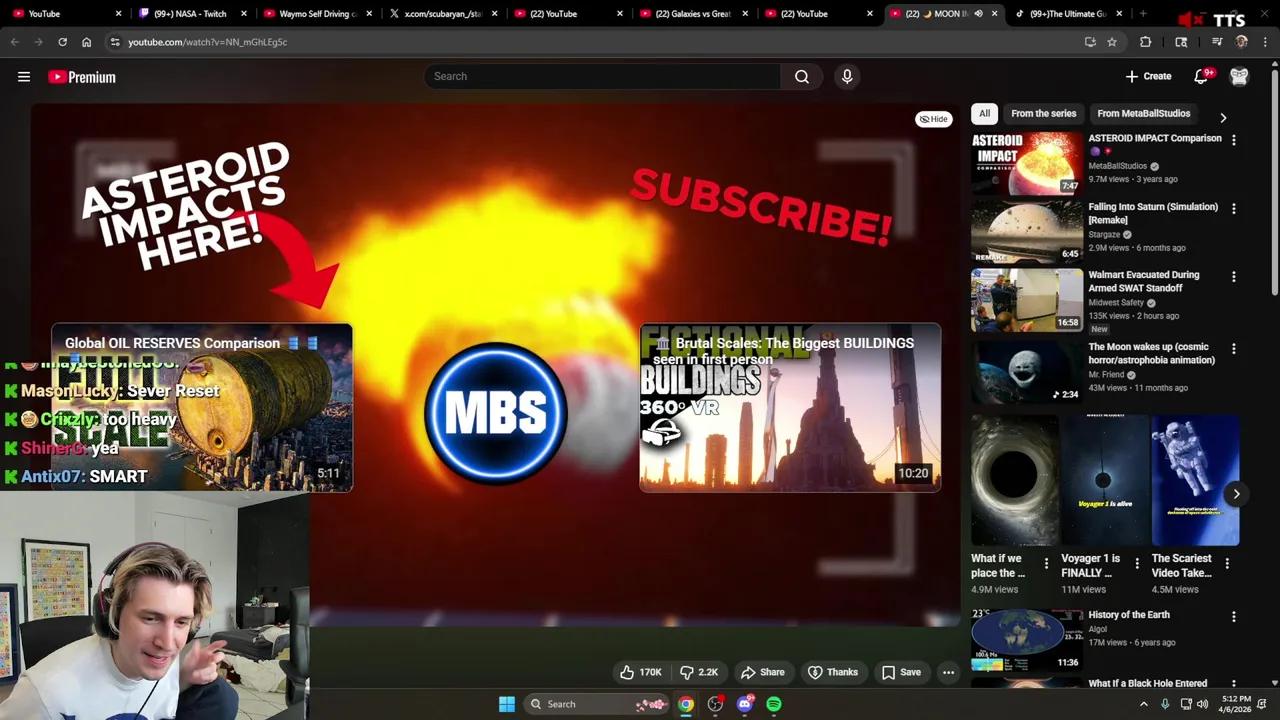The height and width of the screenshot is (720, 1280).
Task: Click the YouTube search magnifier button
Action: click(802, 77)
